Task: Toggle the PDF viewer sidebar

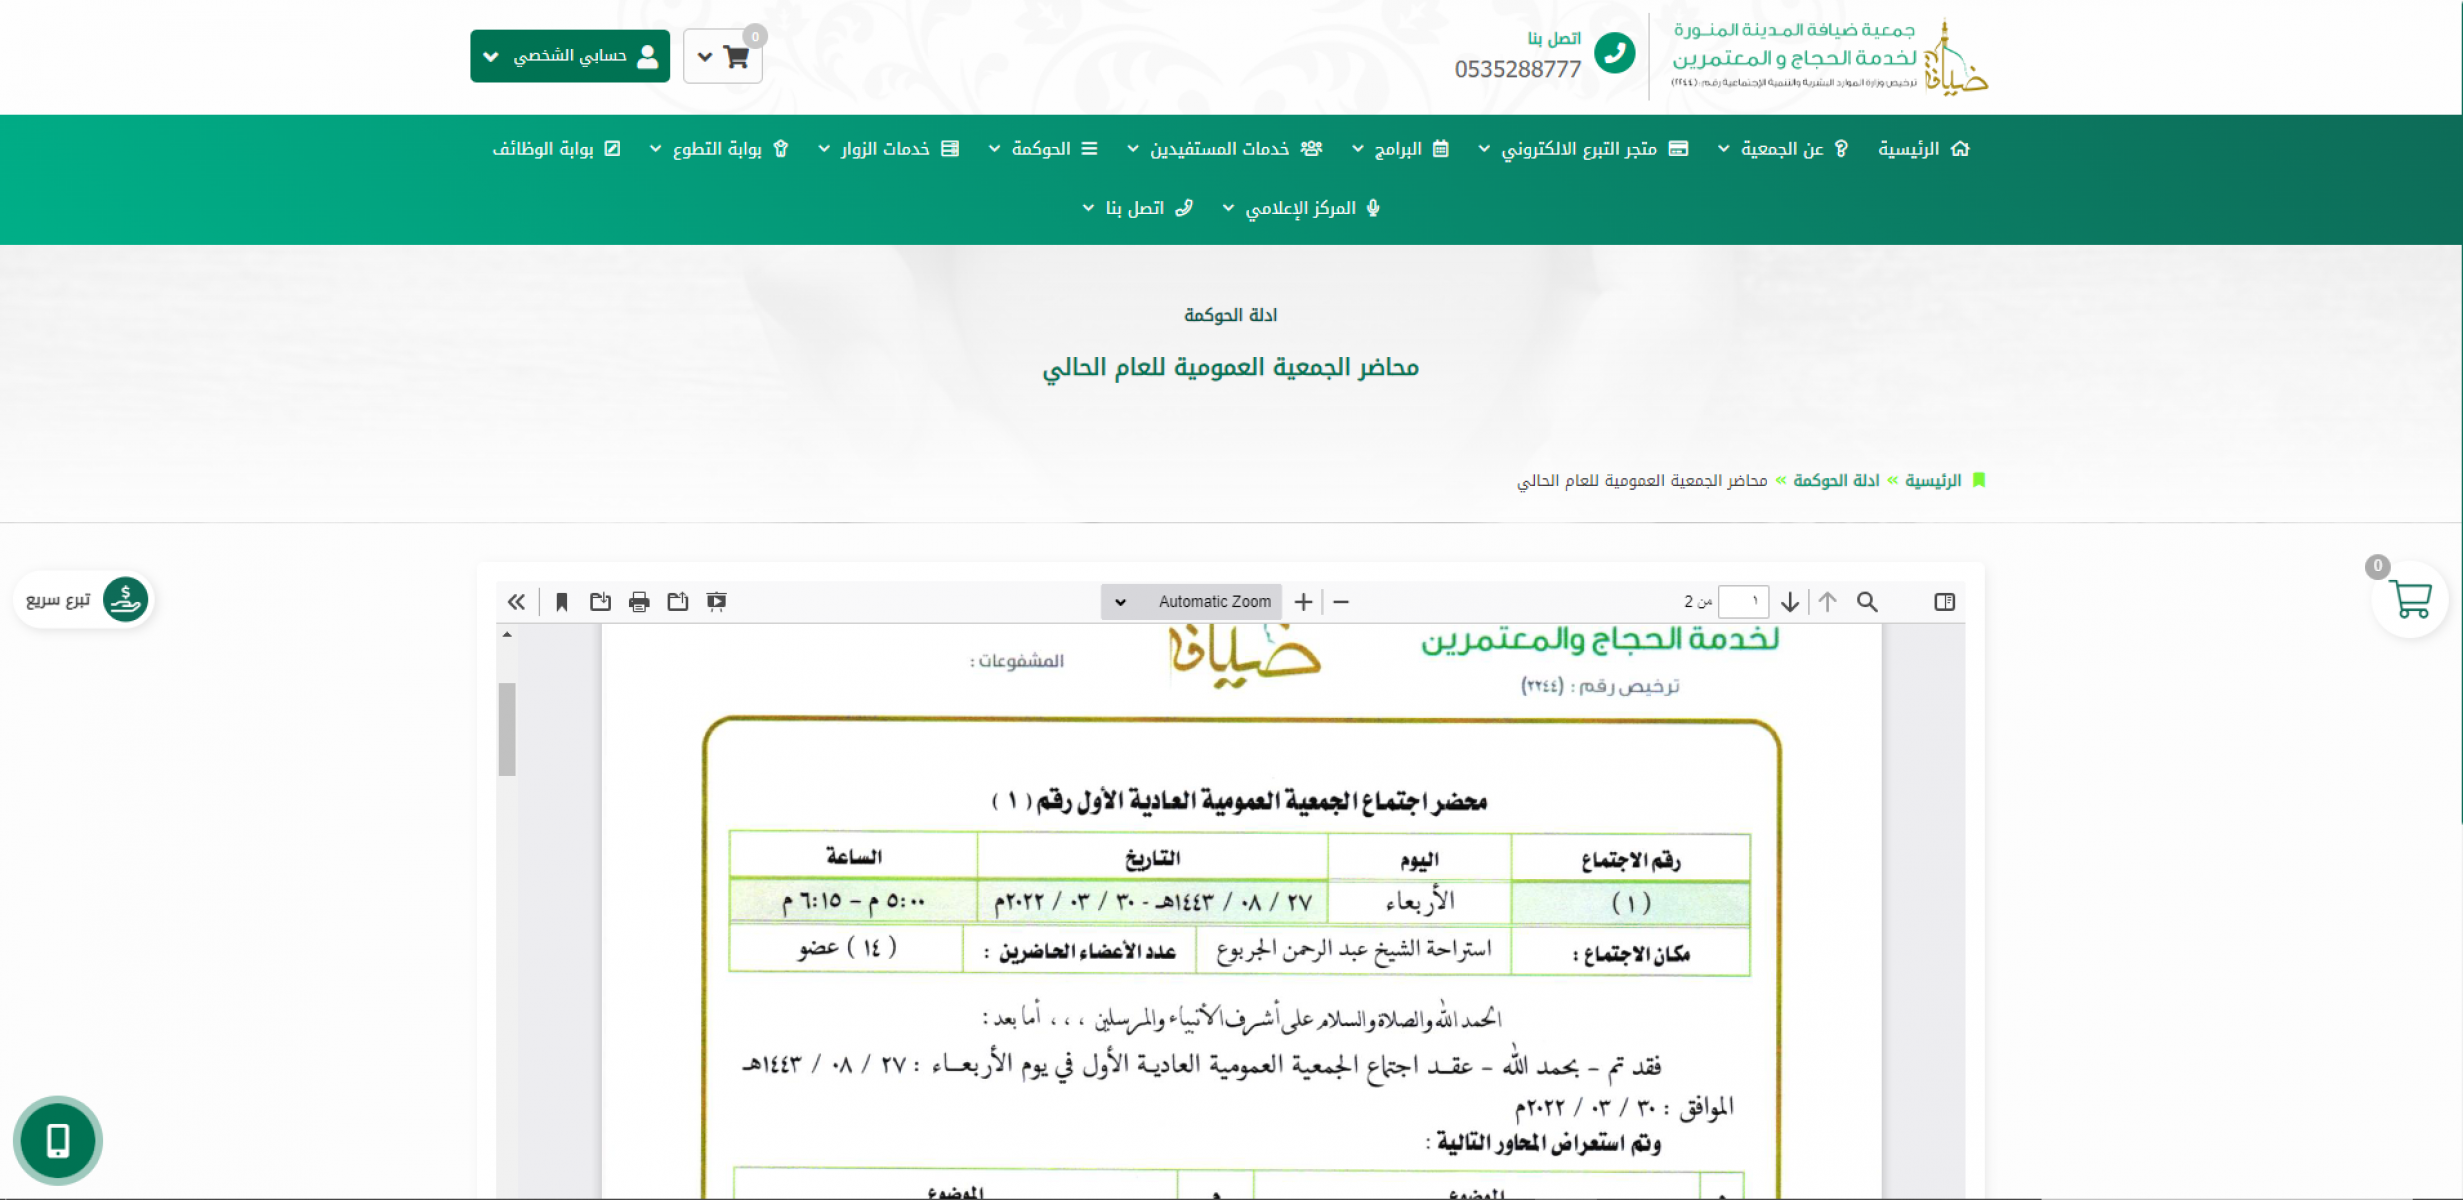Action: tap(1944, 601)
